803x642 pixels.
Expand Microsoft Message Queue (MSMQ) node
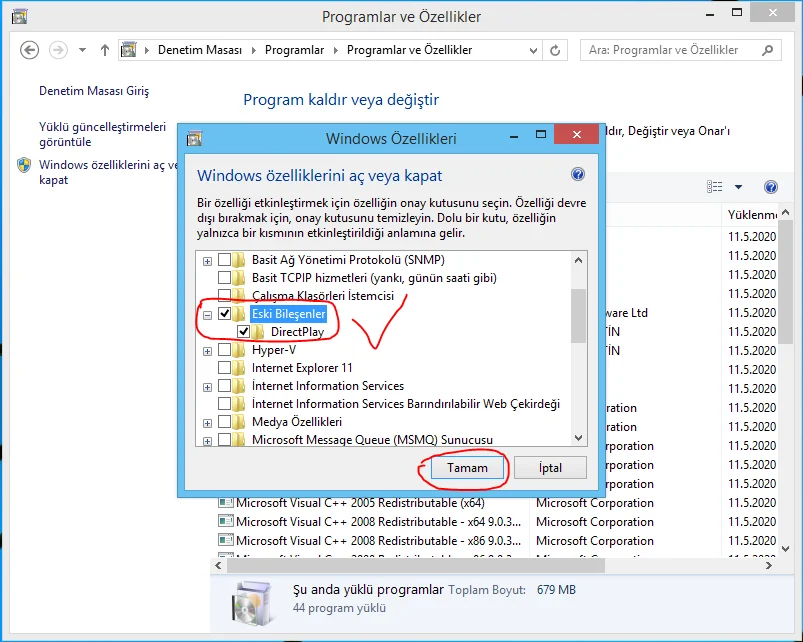coord(207,441)
